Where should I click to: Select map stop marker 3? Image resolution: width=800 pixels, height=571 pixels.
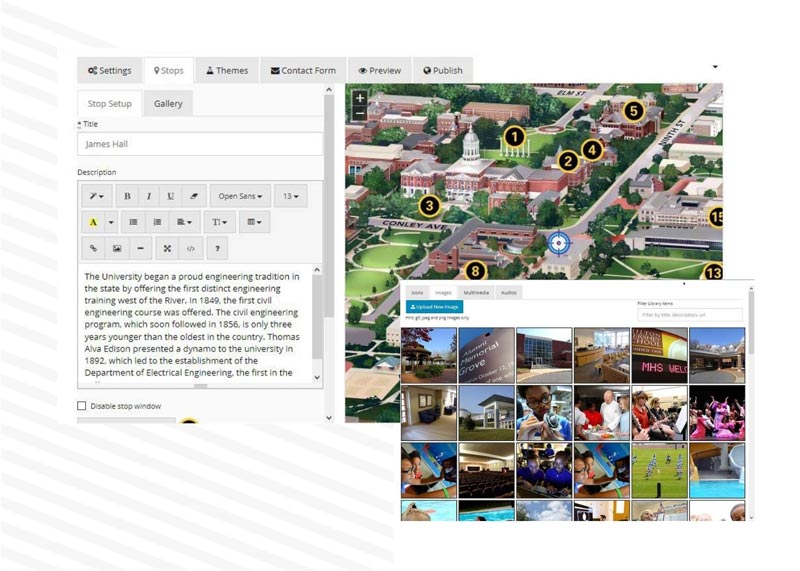pos(429,206)
